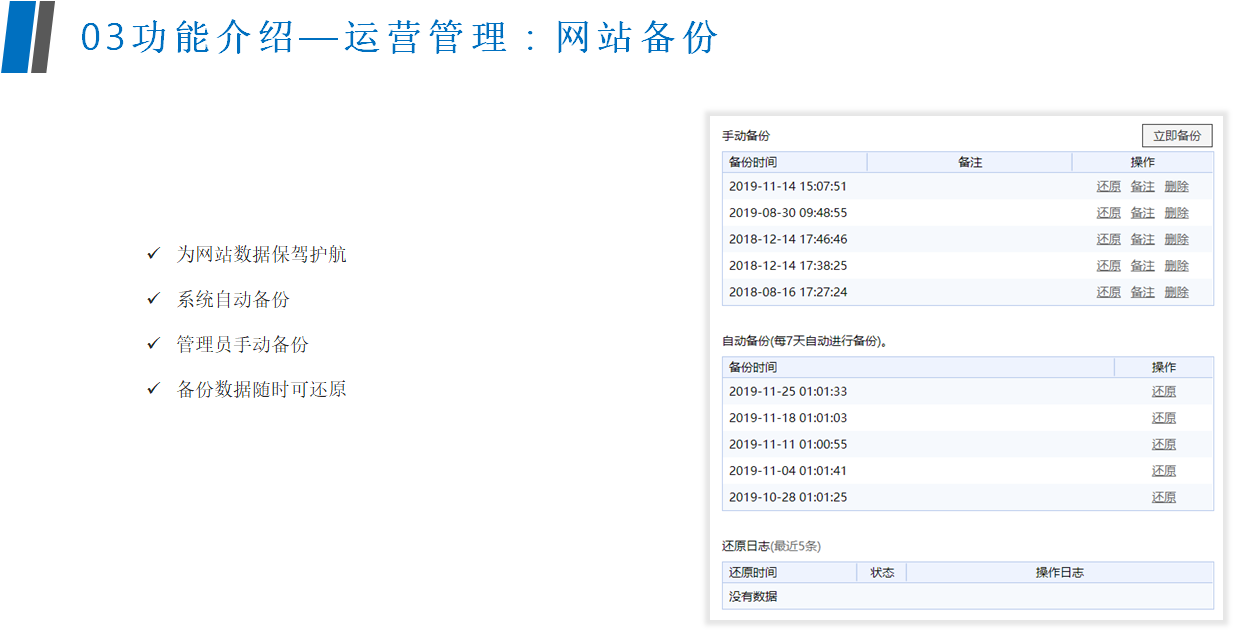This screenshot has height=633, width=1236.
Task: Restore the 2019-11-14 15:07:51 manual backup
Action: [x=1108, y=186]
